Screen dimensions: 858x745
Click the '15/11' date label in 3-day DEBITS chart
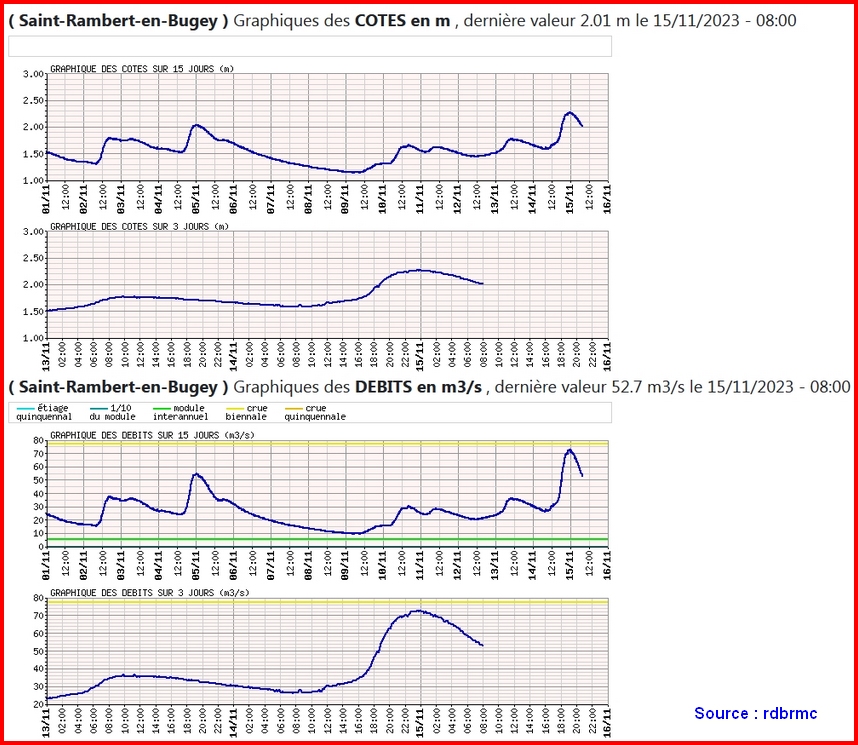(x=421, y=723)
